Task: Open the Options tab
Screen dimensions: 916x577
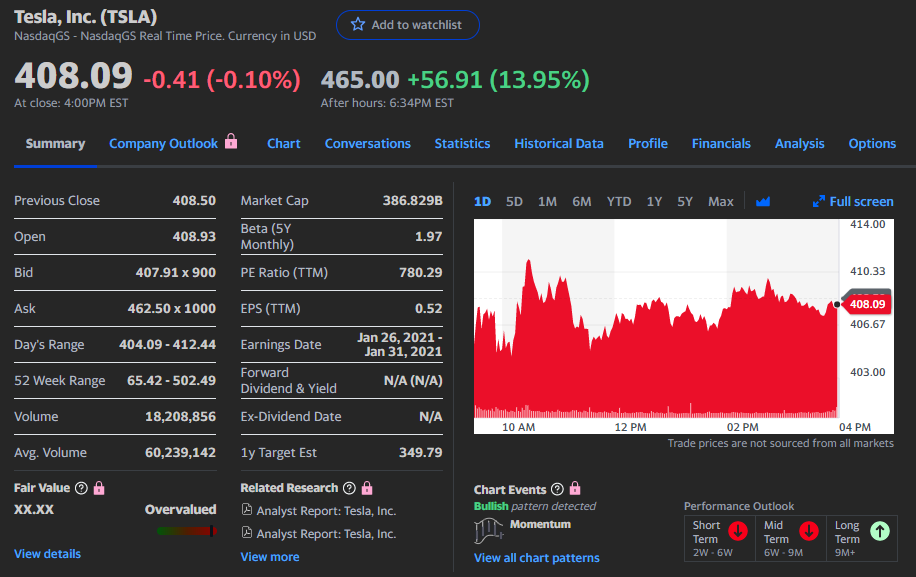Action: [872, 144]
